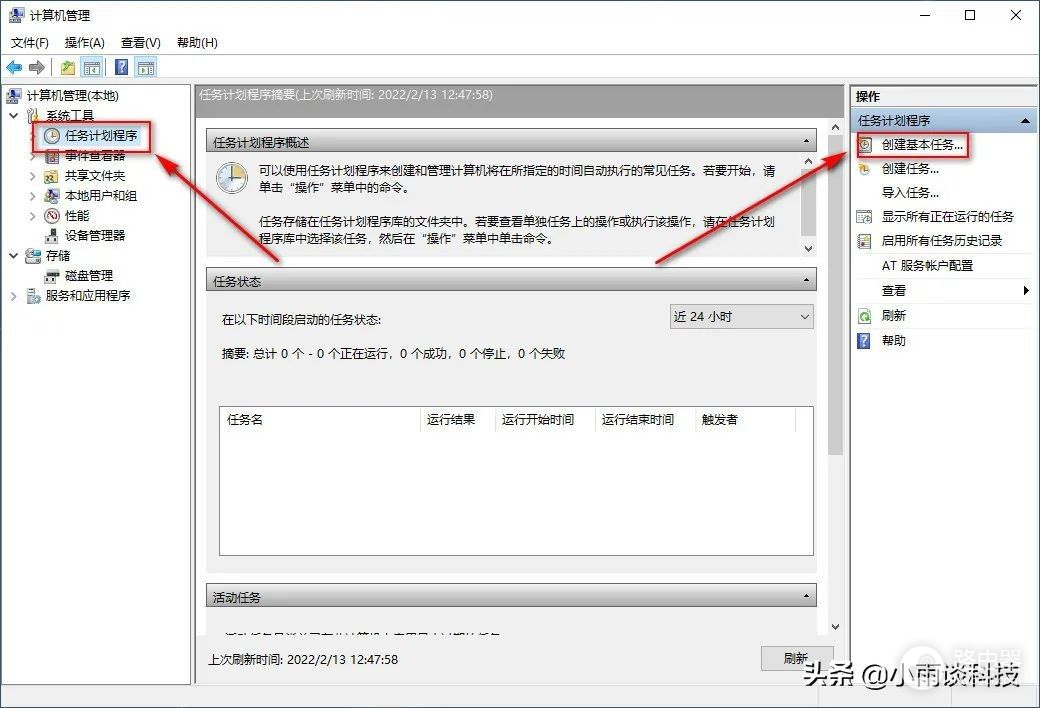
Task: Open the 近 24 小时 time period dropdown
Action: (742, 317)
